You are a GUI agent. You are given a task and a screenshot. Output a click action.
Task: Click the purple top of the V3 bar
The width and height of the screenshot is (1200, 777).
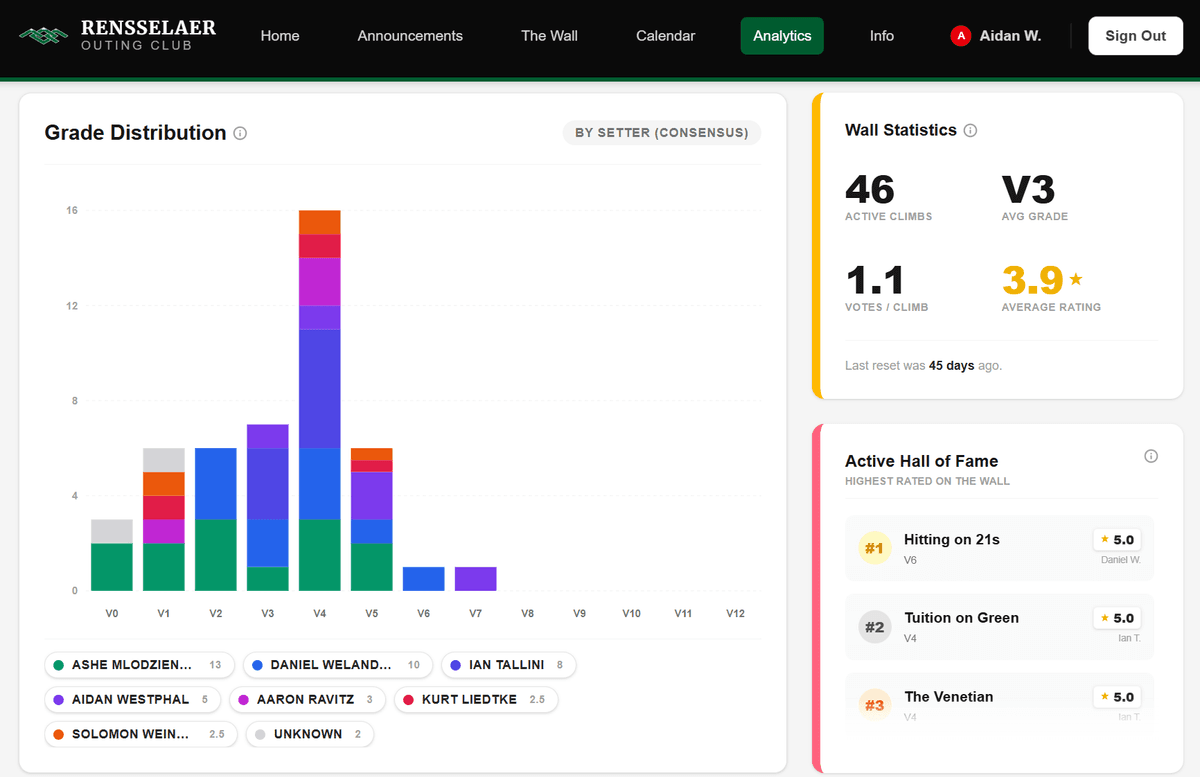click(x=268, y=436)
